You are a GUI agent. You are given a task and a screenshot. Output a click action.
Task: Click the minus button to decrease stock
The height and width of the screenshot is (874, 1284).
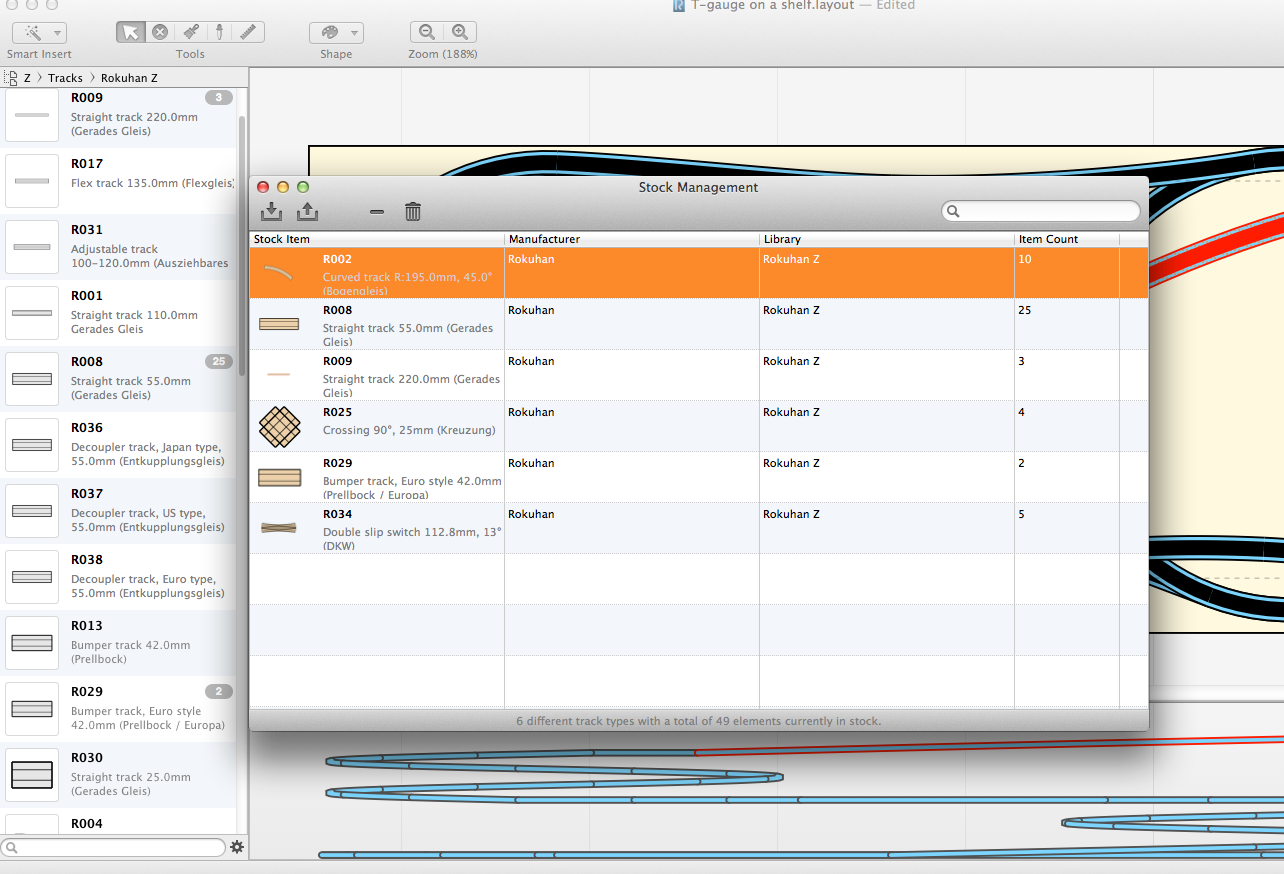[377, 211]
